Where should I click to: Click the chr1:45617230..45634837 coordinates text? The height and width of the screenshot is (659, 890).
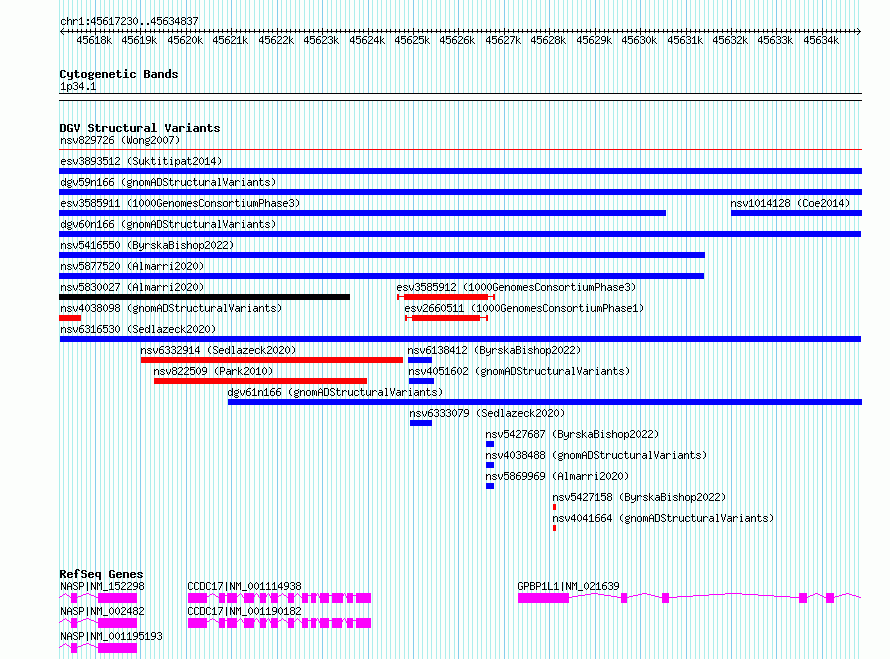point(129,22)
